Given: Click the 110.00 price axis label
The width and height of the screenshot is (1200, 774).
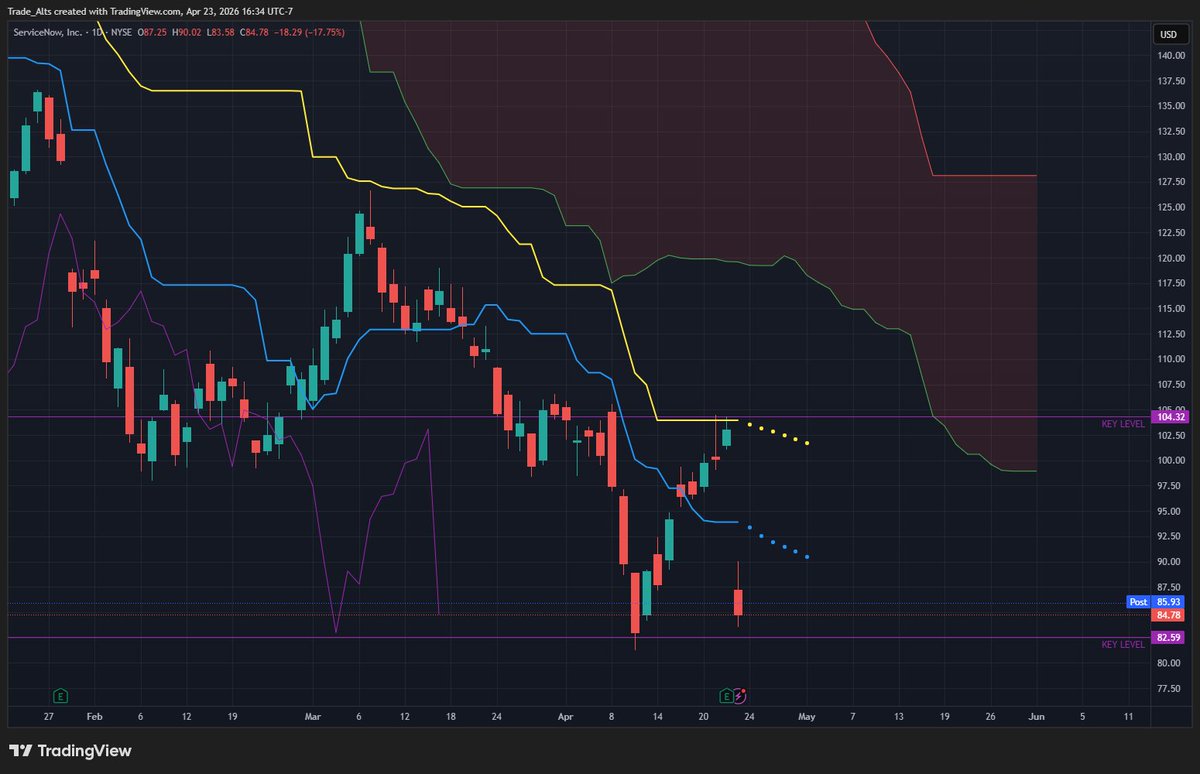Looking at the screenshot, I should pos(1172,359).
